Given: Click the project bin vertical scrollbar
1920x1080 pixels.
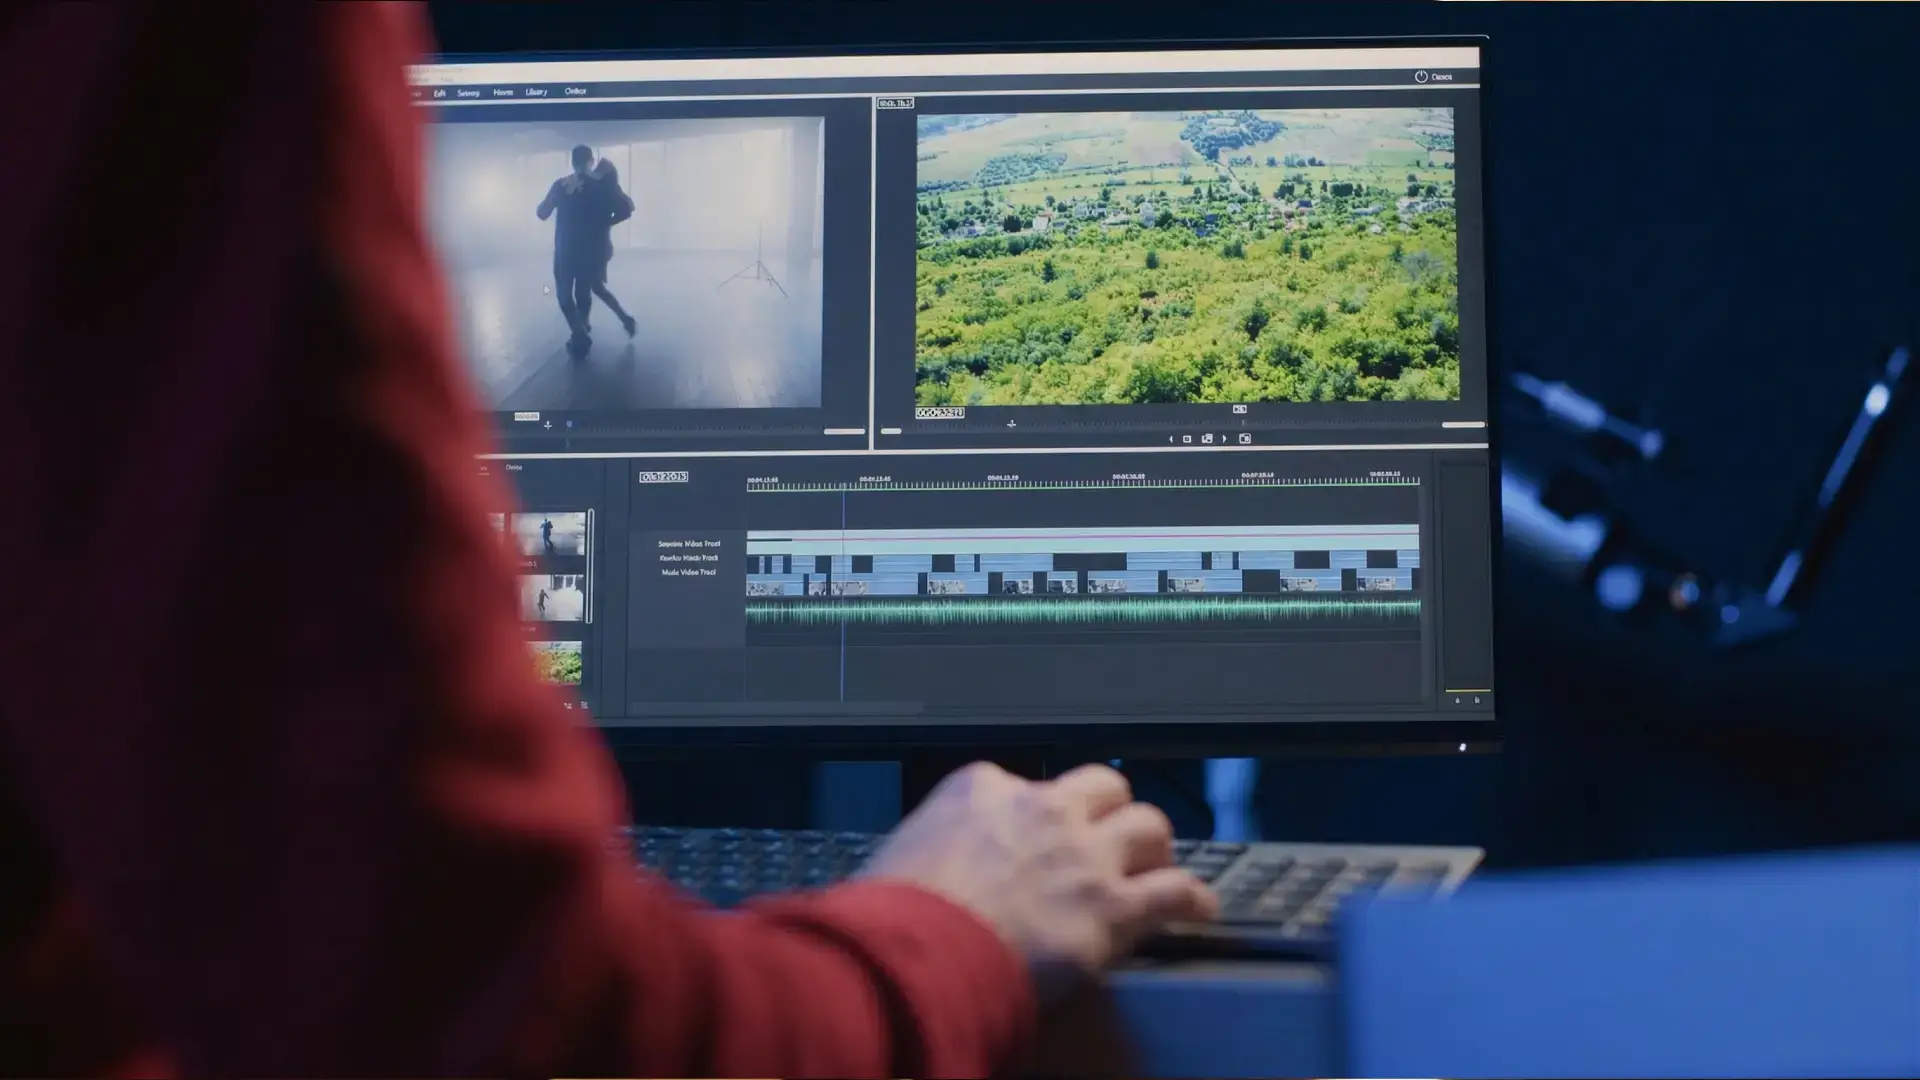Looking at the screenshot, I should 591,566.
